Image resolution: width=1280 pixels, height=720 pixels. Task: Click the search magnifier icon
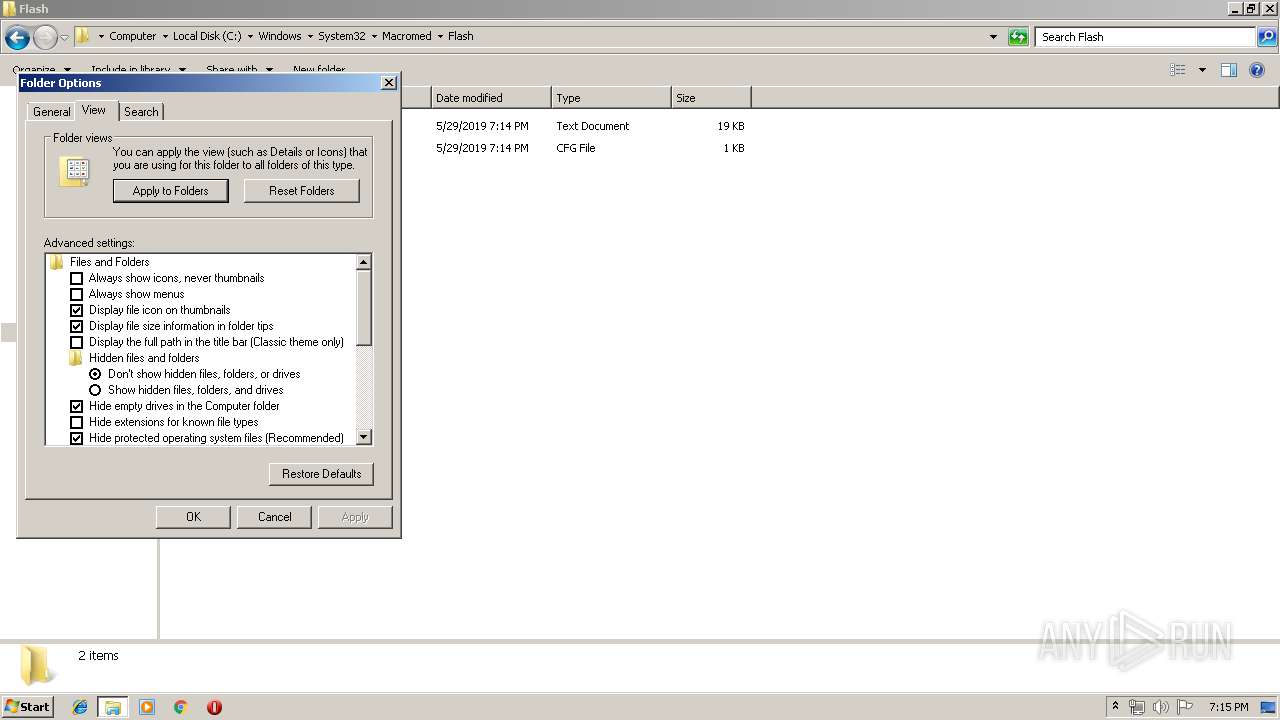(1266, 37)
